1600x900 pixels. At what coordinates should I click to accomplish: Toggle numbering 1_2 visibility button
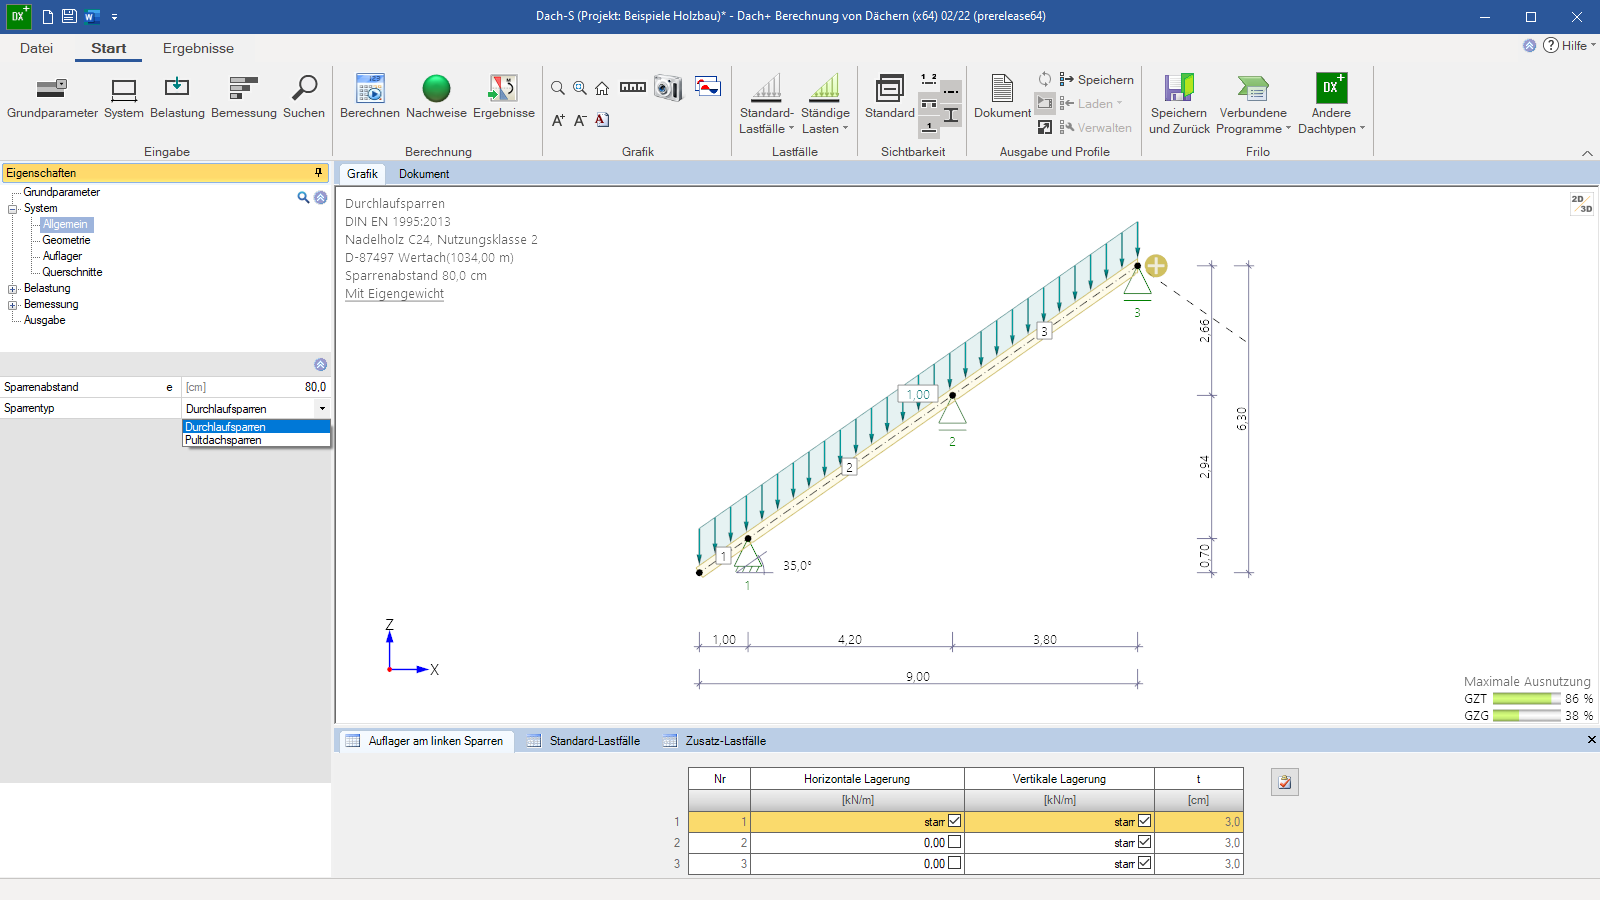(x=929, y=79)
